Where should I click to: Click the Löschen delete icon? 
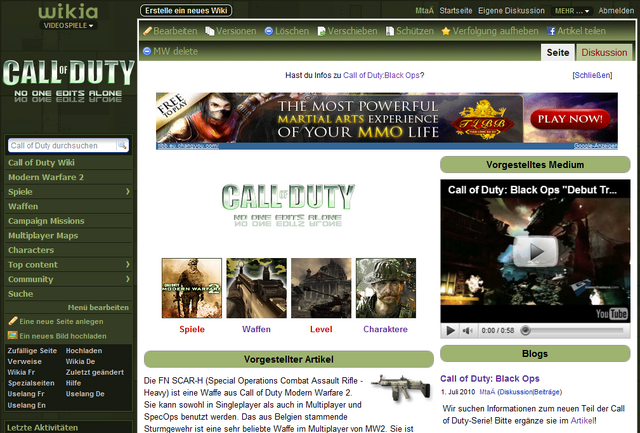coord(269,31)
